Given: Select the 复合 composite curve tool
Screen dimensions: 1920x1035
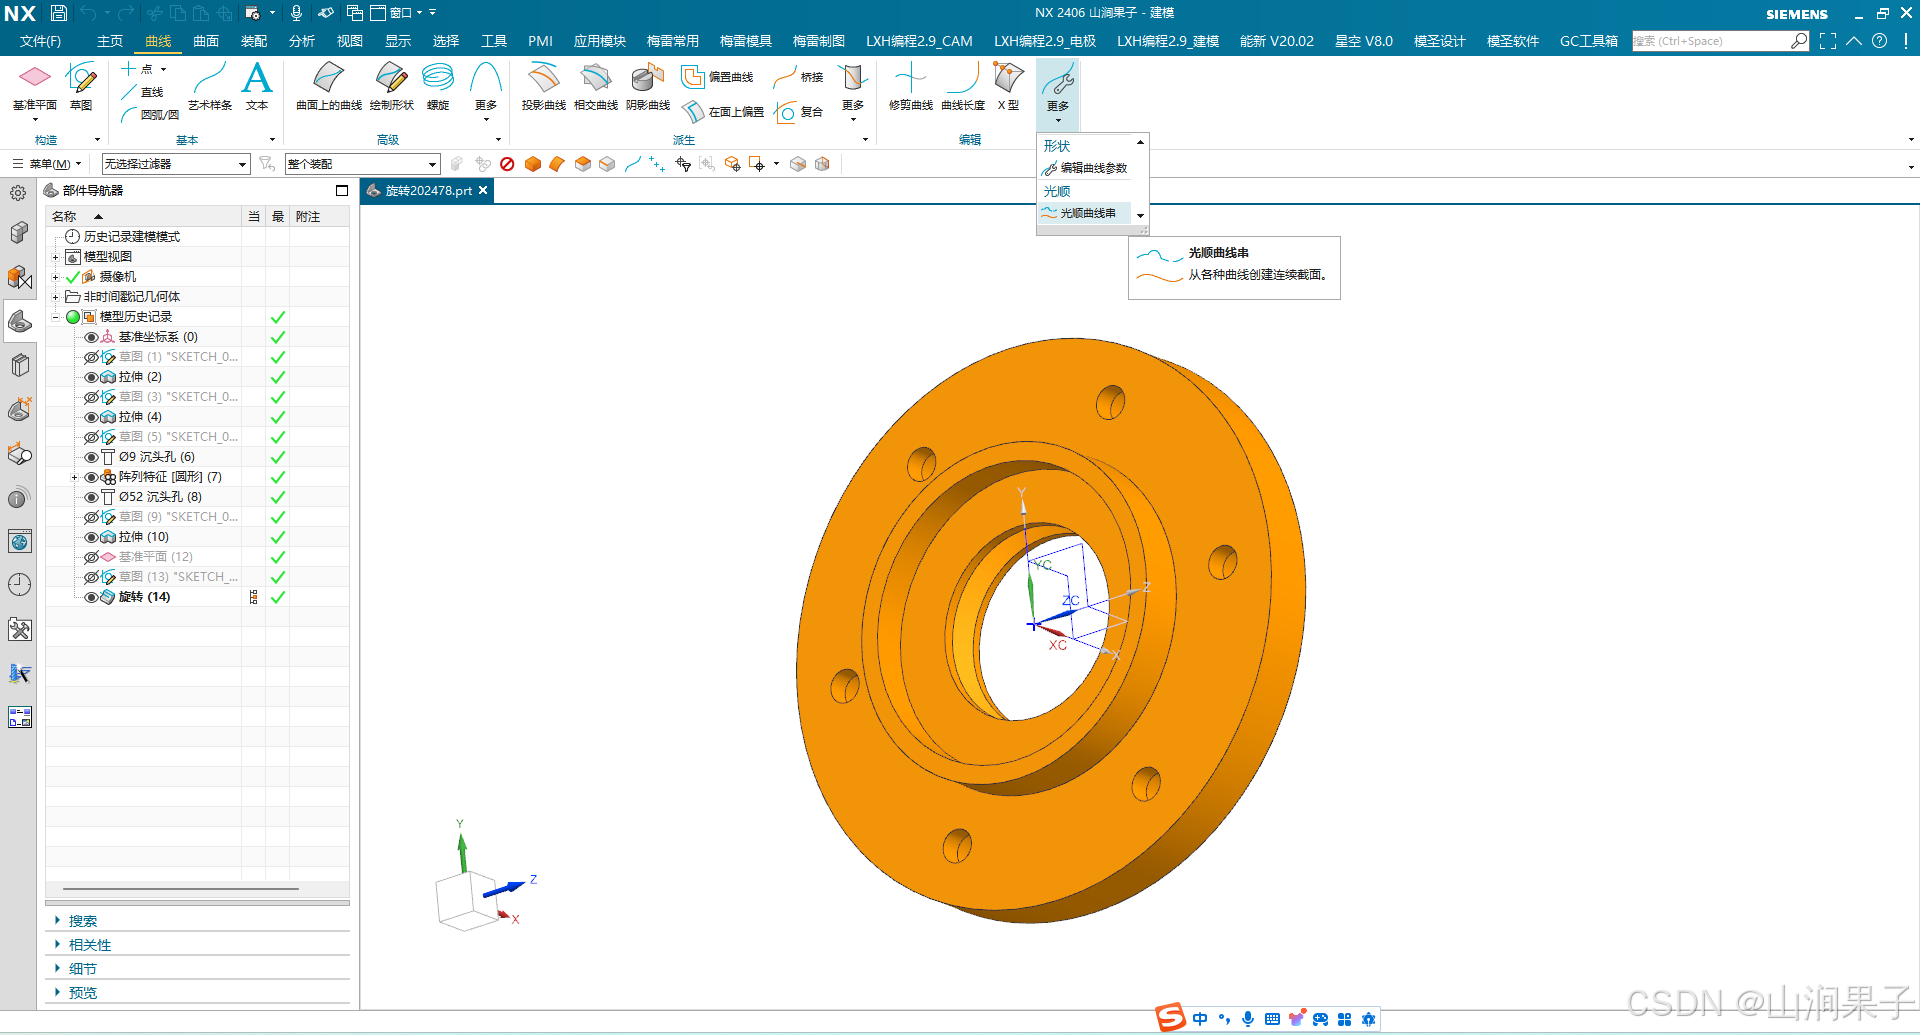Looking at the screenshot, I should coord(799,112).
